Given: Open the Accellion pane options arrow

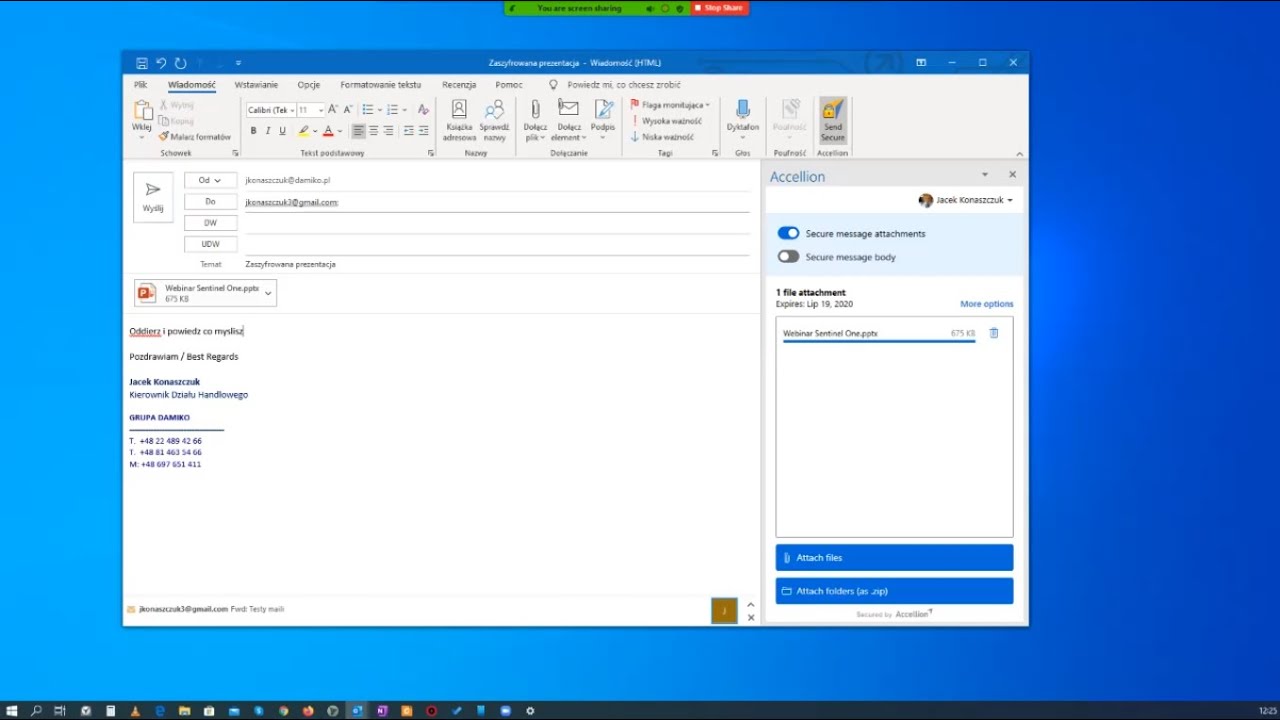Looking at the screenshot, I should tap(985, 175).
